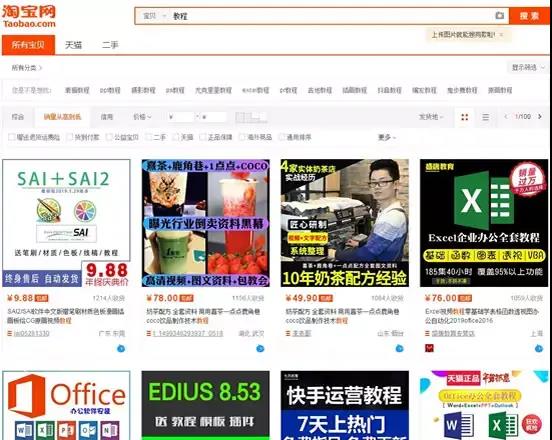Click Tmall badge icon under ¥76.00 item
This screenshot has height=440, width=552.
coord(429,348)
